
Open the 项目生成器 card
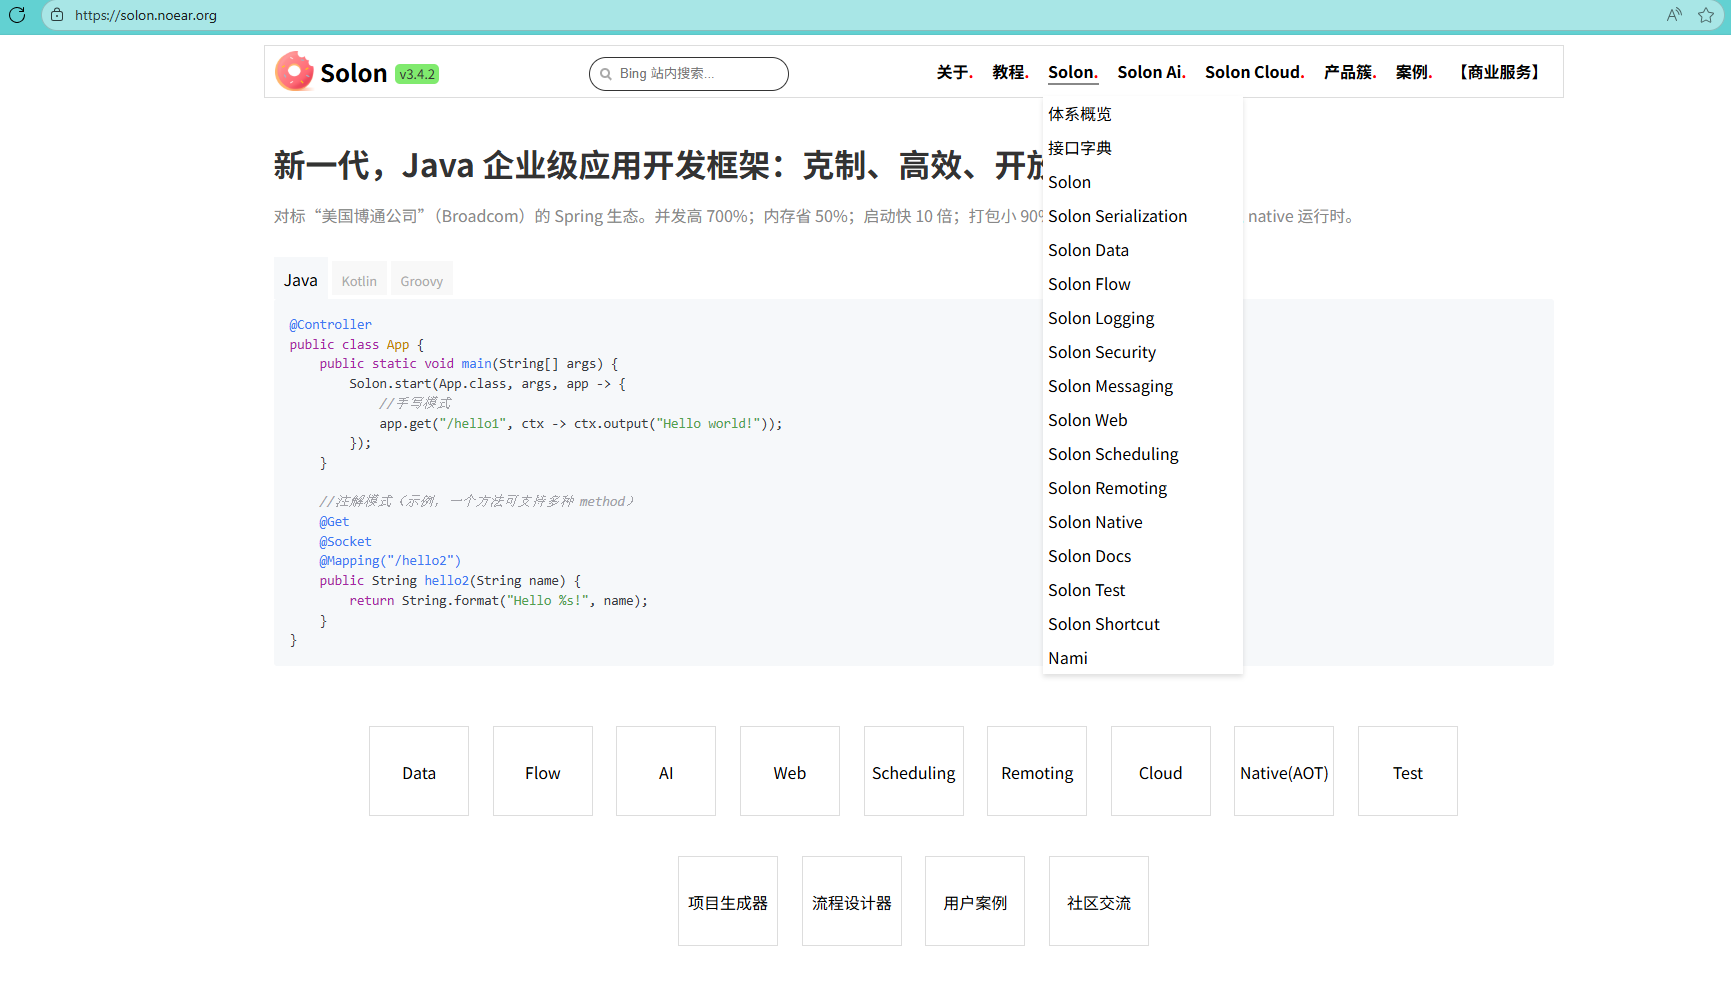pyautogui.click(x=728, y=901)
